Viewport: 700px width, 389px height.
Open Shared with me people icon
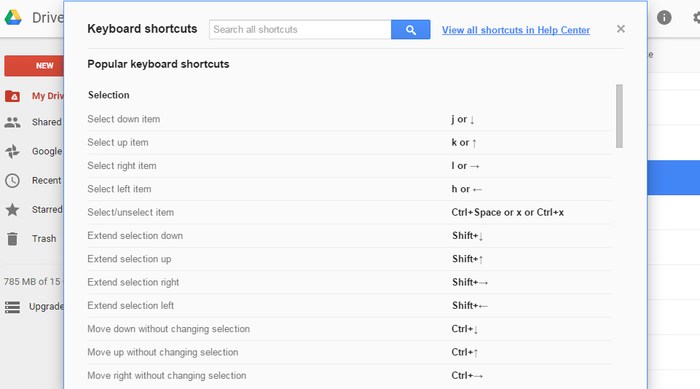pyautogui.click(x=12, y=122)
